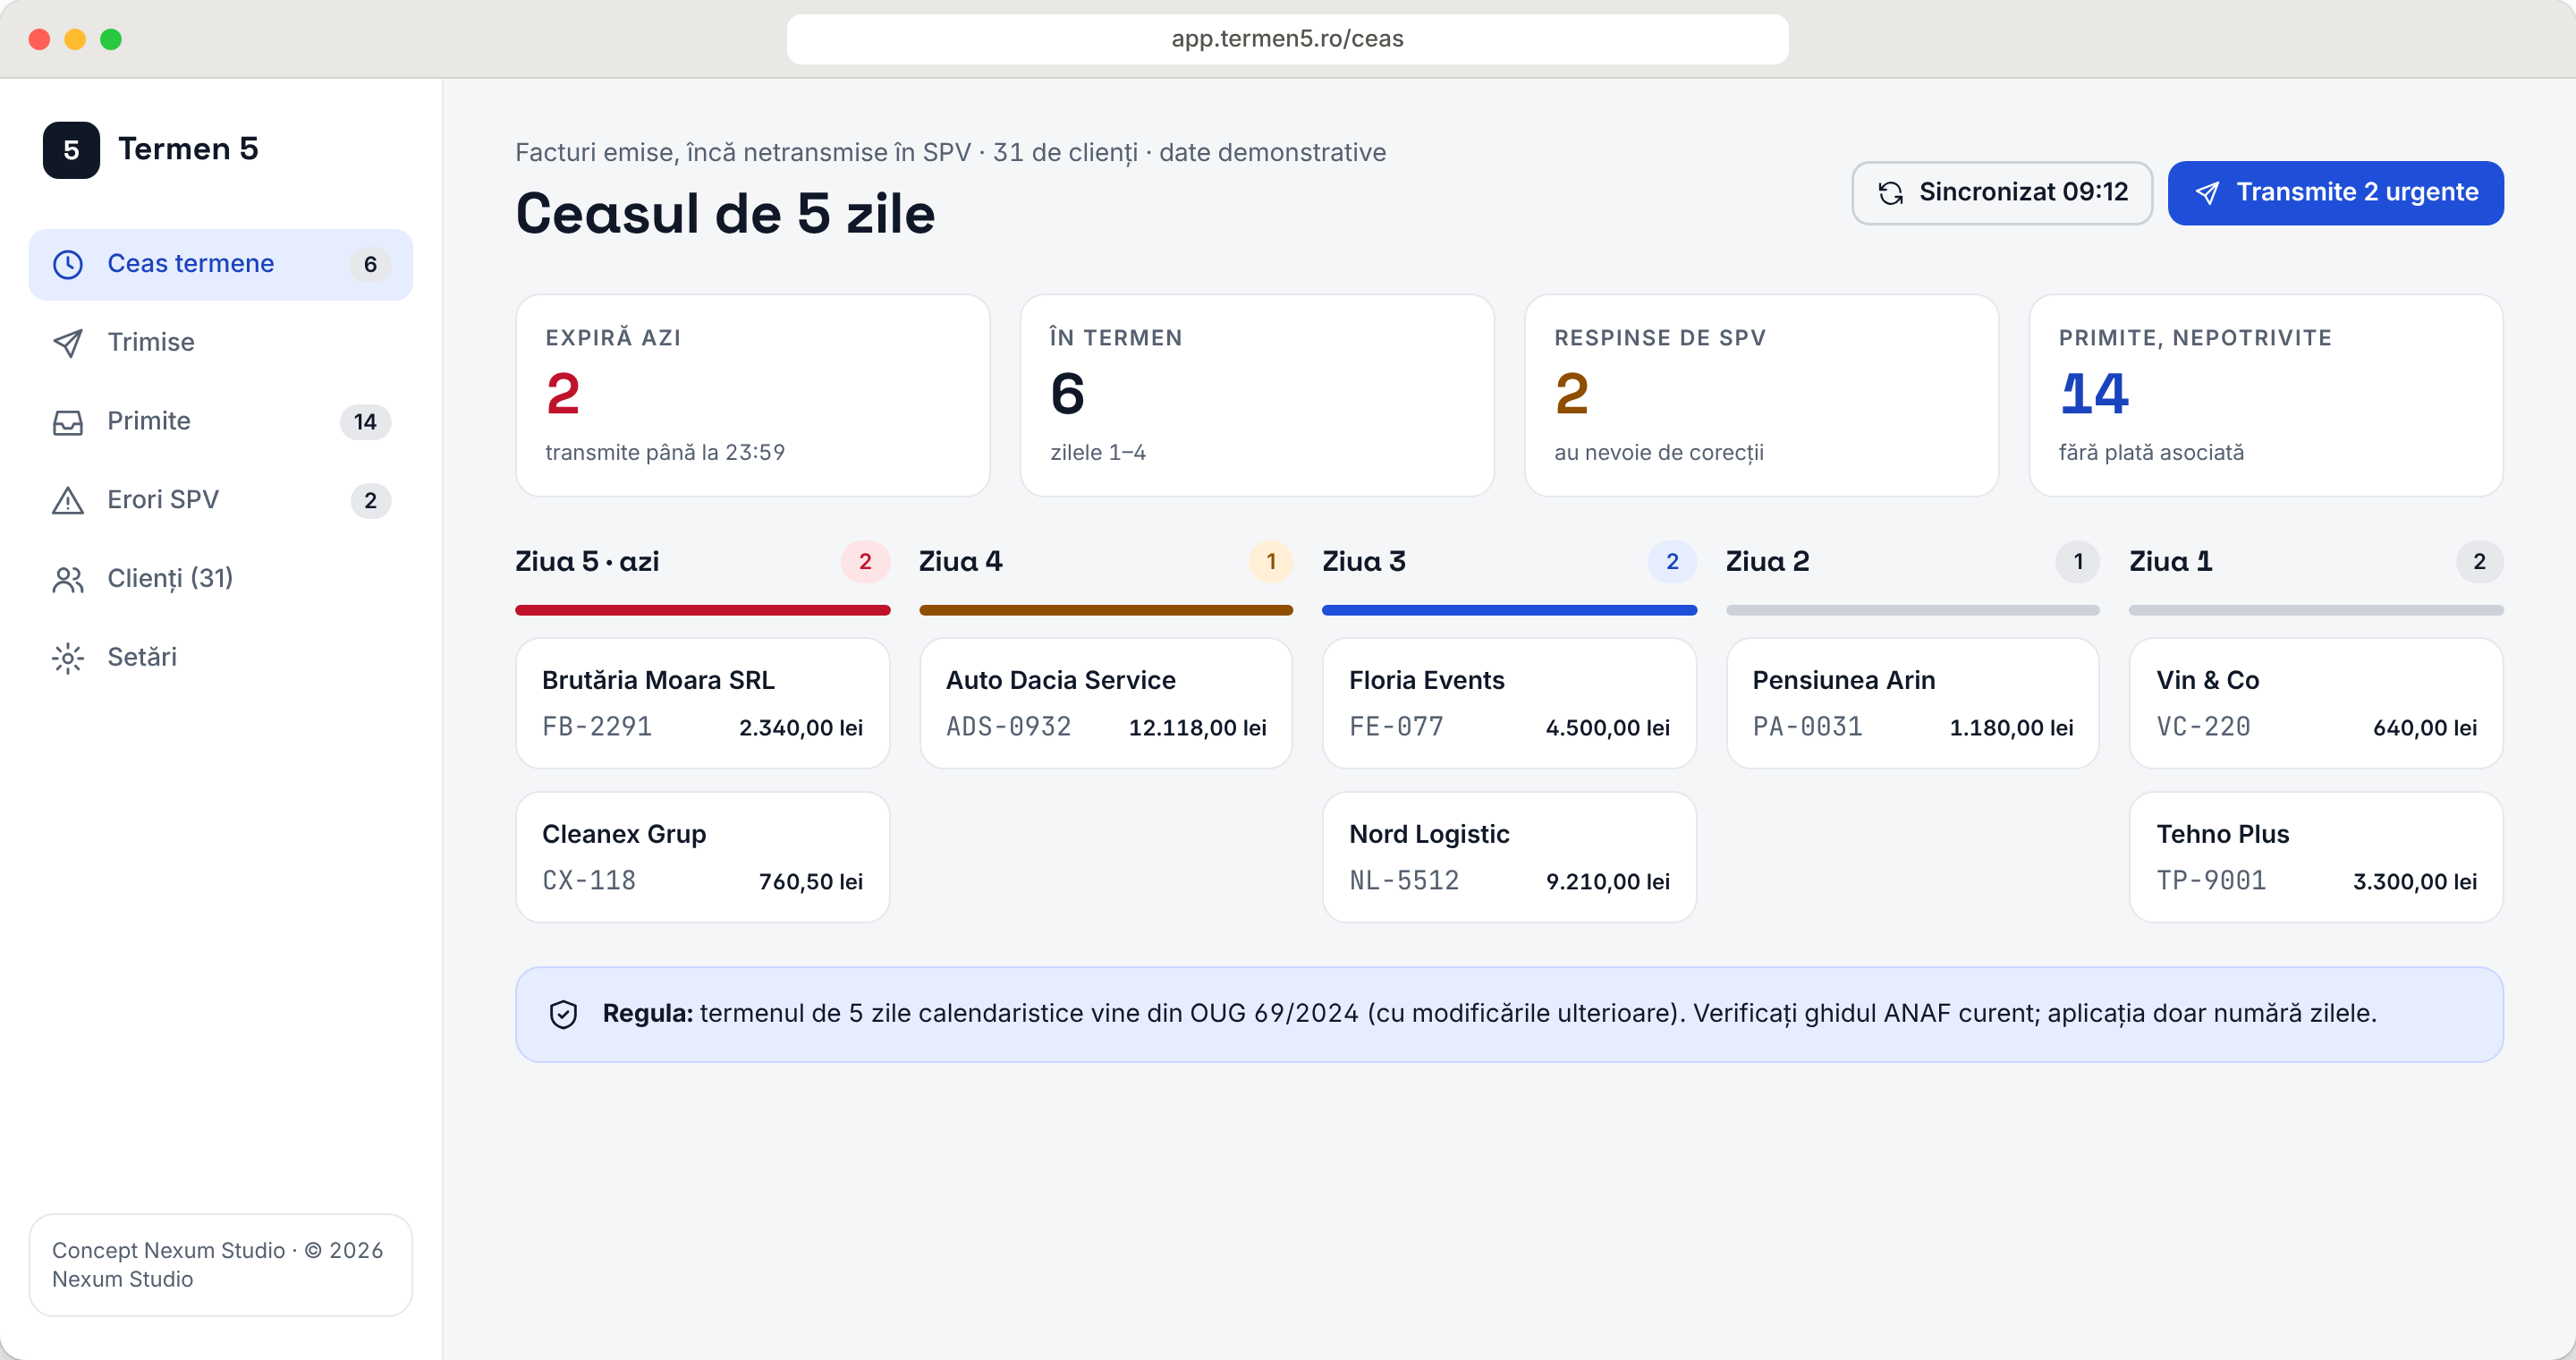Click the shield icon in the Regula notice
This screenshot has width=2576, height=1360.
[564, 1014]
